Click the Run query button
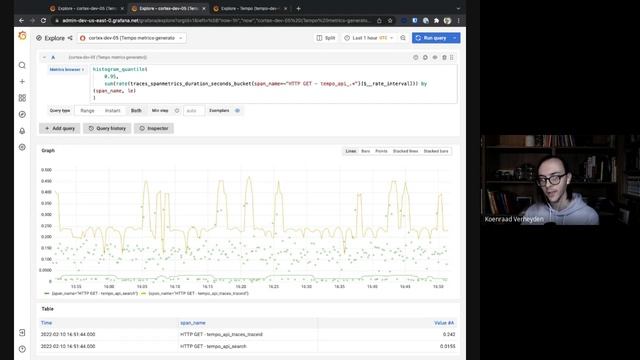Image resolution: width=640 pixels, height=360 pixels. (431, 38)
